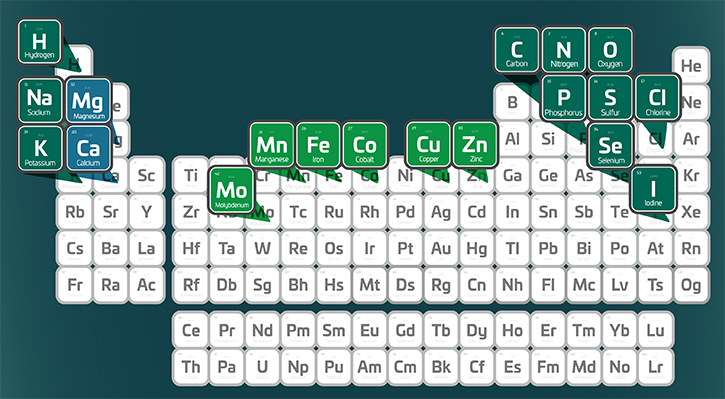Click the Oxygen highlighted tile
The height and width of the screenshot is (399, 725).
610,50
